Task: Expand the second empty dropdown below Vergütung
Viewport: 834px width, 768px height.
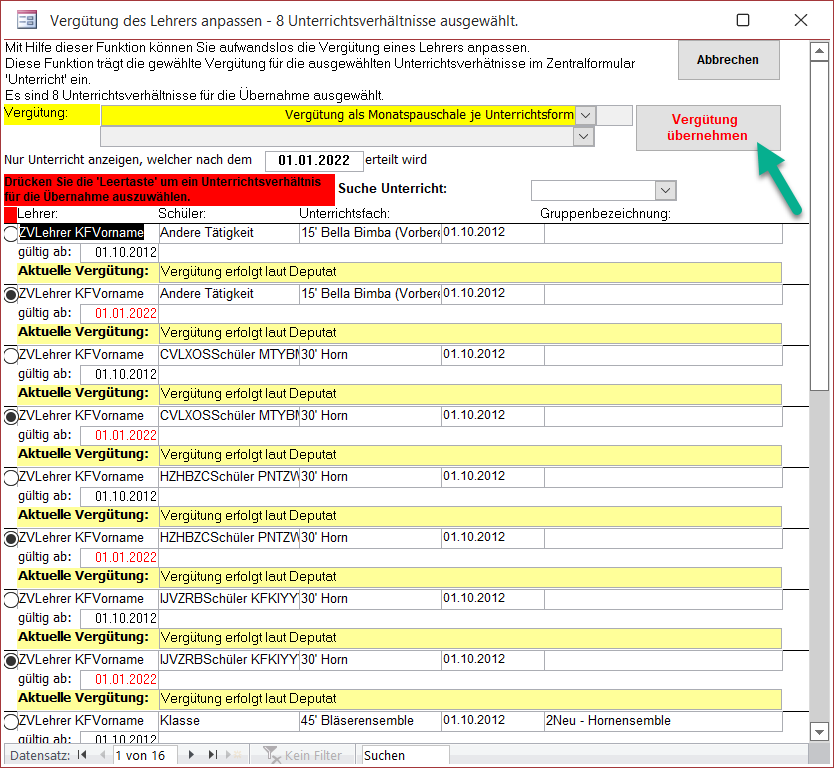Action: 586,137
